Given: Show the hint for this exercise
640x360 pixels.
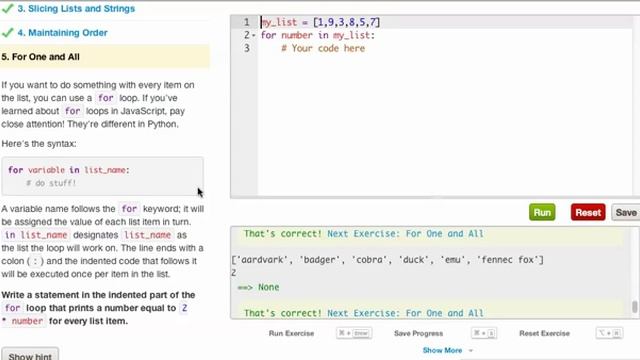Looking at the screenshot, I should (x=30, y=355).
